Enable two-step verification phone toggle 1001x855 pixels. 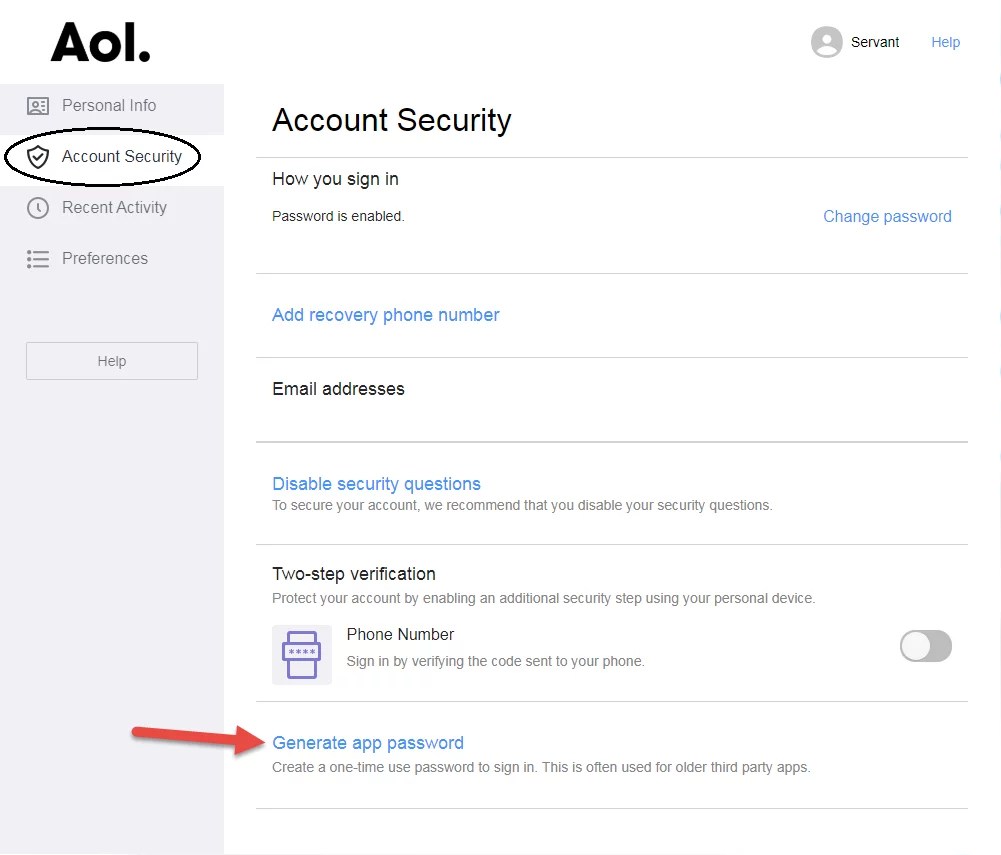pyautogui.click(x=925, y=646)
